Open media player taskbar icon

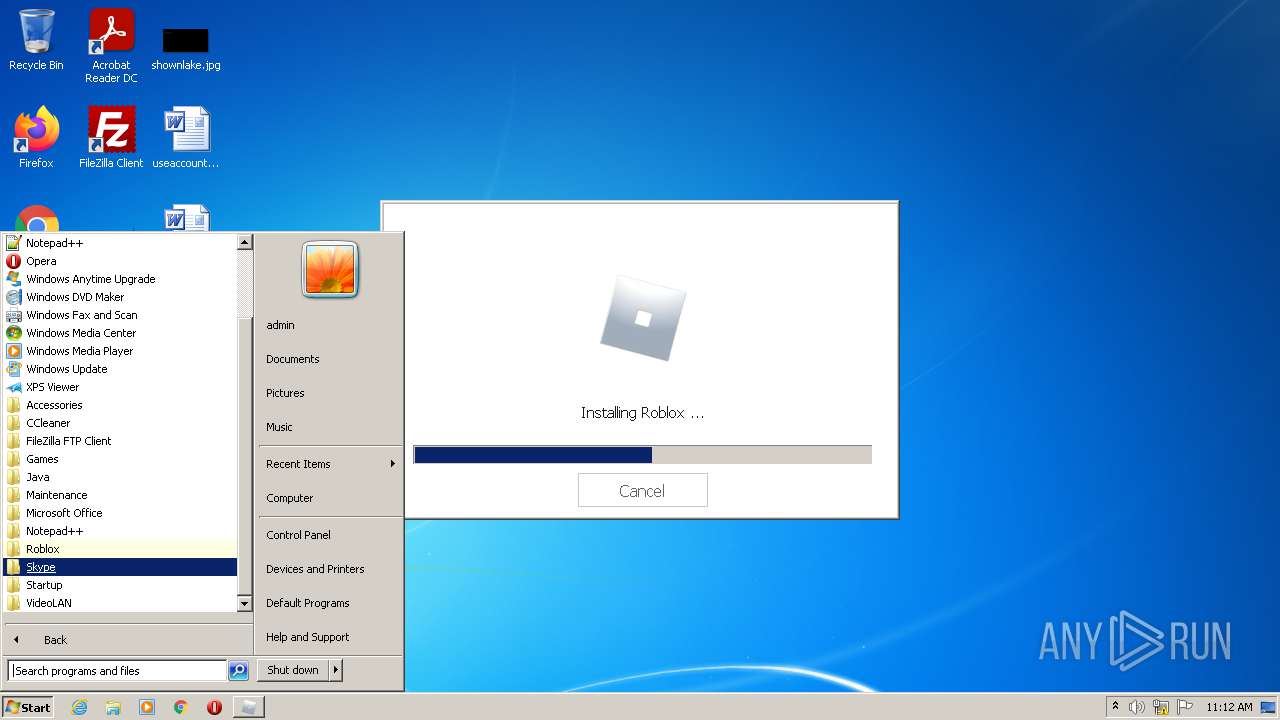147,707
